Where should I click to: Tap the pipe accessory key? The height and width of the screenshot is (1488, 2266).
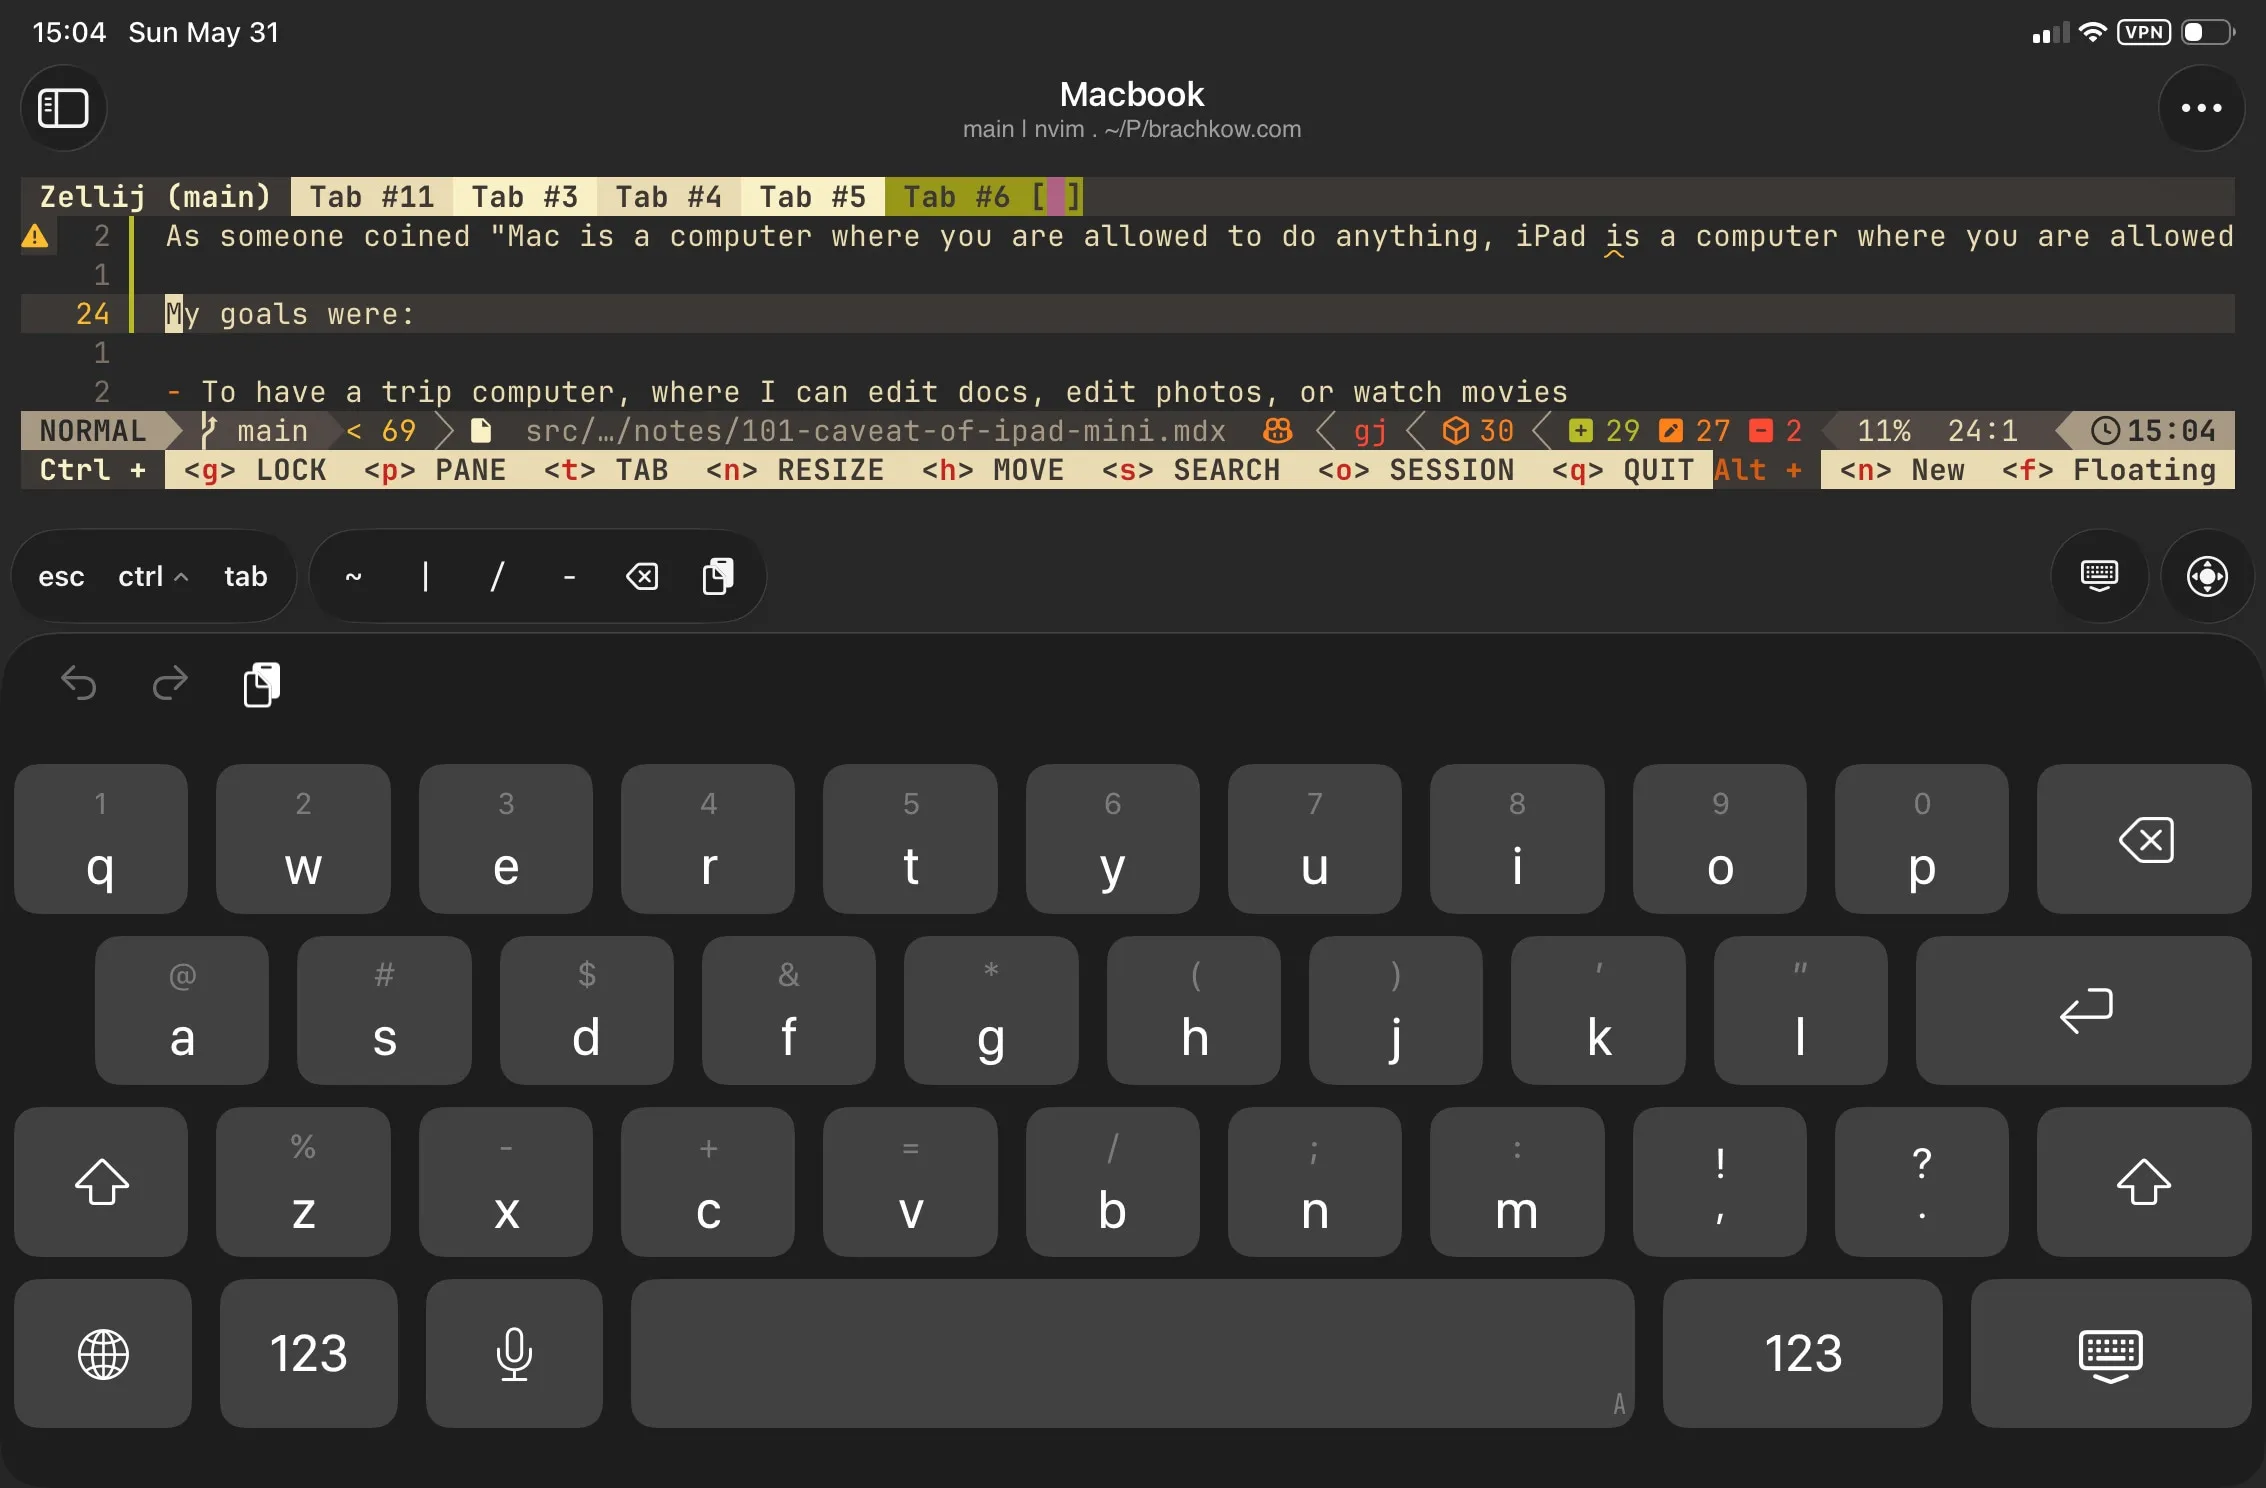[425, 577]
